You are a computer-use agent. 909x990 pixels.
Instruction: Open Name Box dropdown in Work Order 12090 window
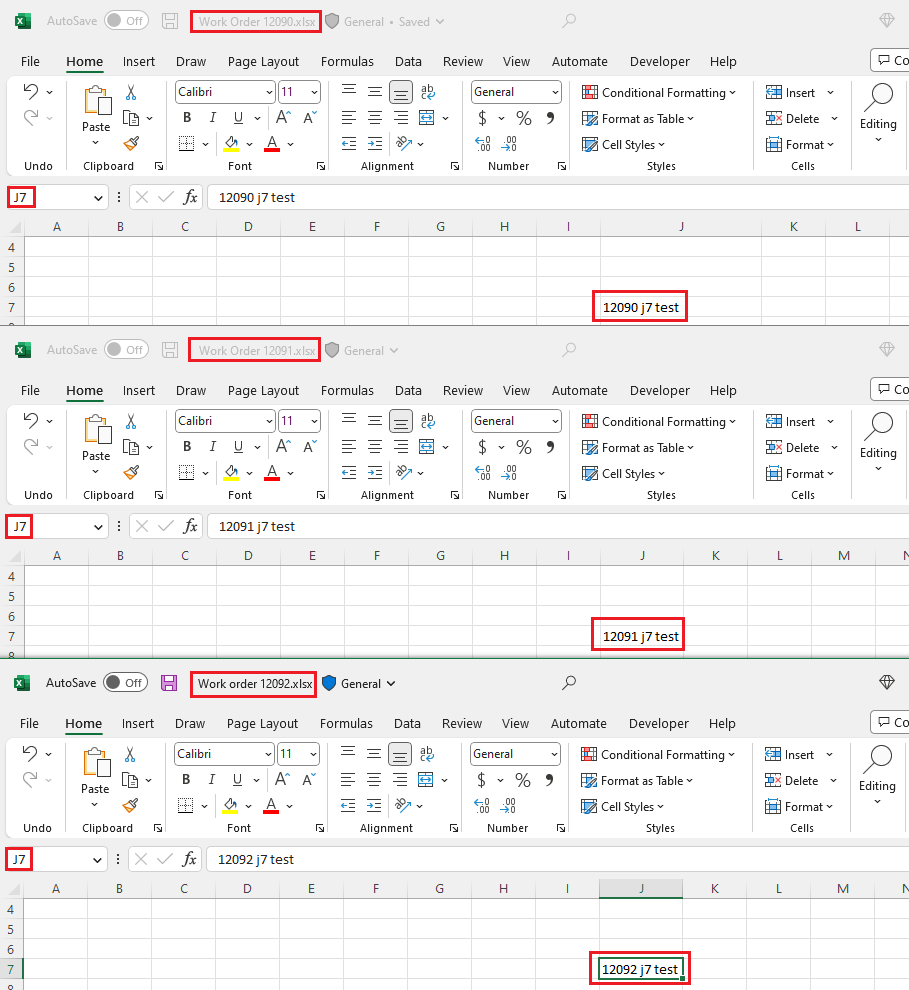point(98,198)
